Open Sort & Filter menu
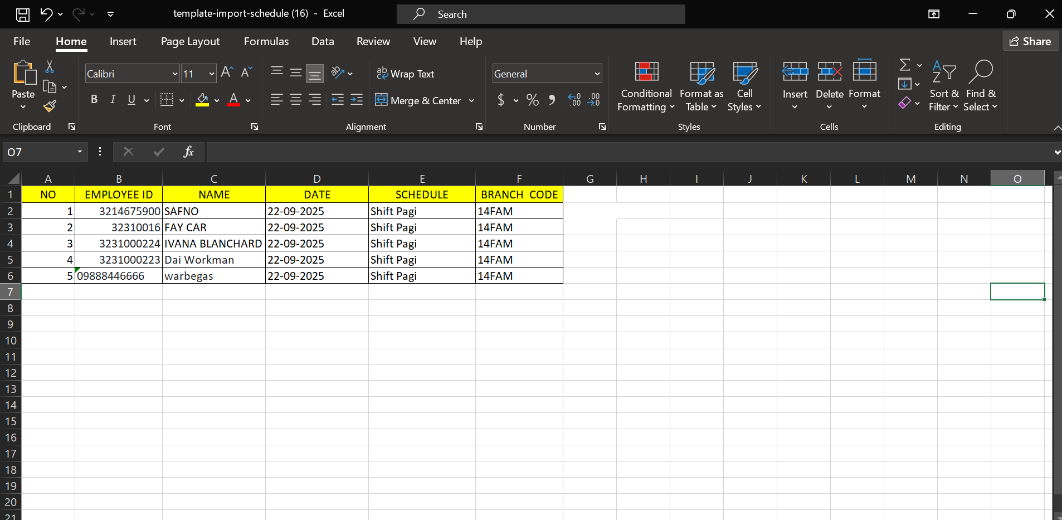This screenshot has width=1062, height=520. pos(944,86)
